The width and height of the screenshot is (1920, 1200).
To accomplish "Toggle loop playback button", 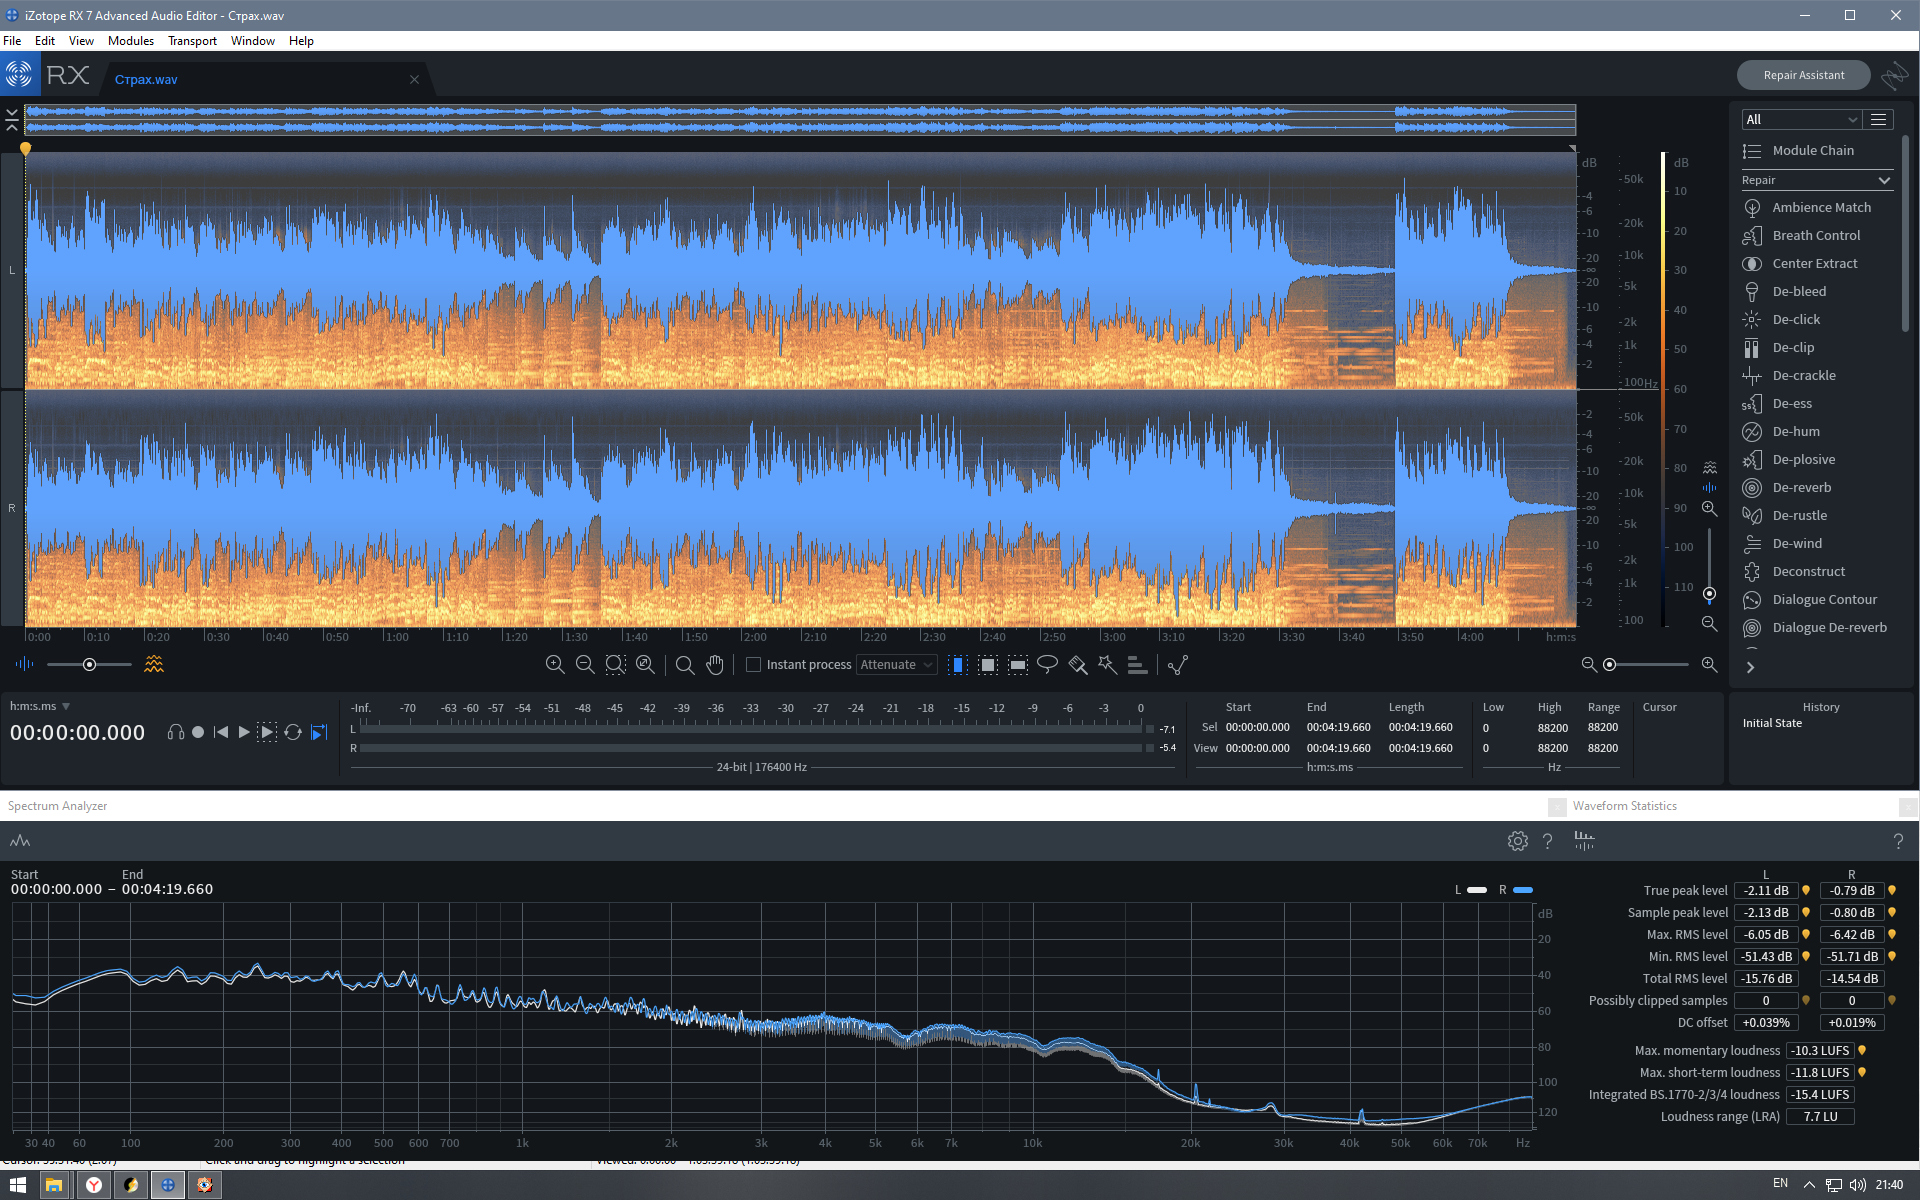I will tap(293, 732).
